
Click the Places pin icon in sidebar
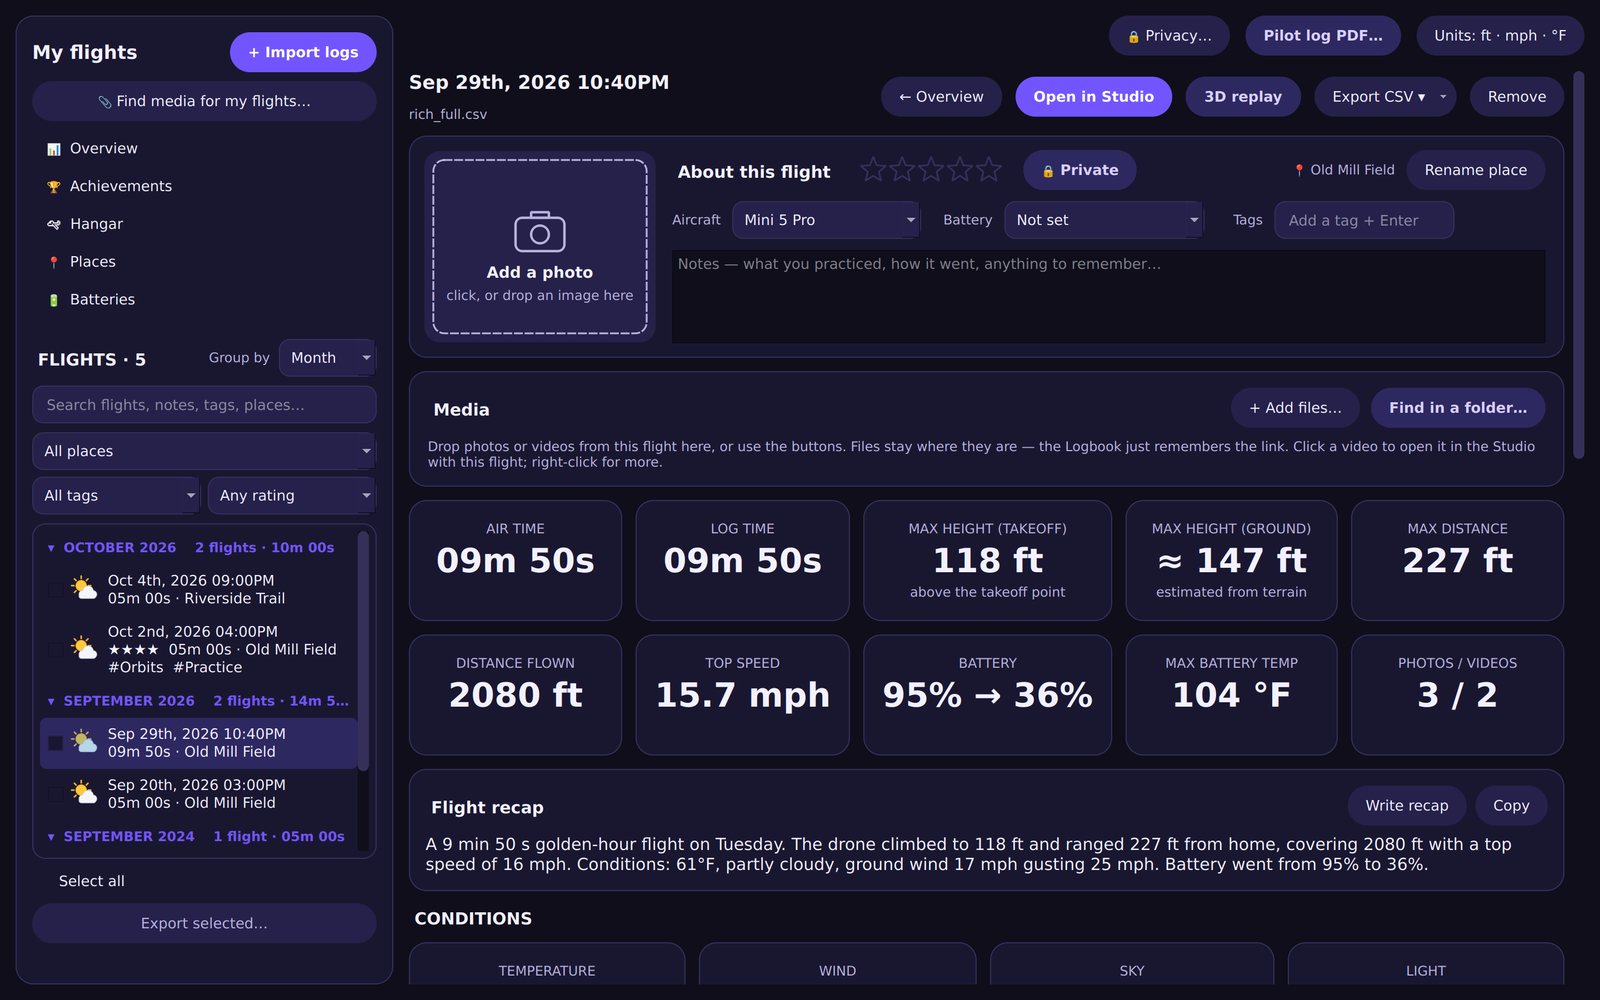[54, 262]
